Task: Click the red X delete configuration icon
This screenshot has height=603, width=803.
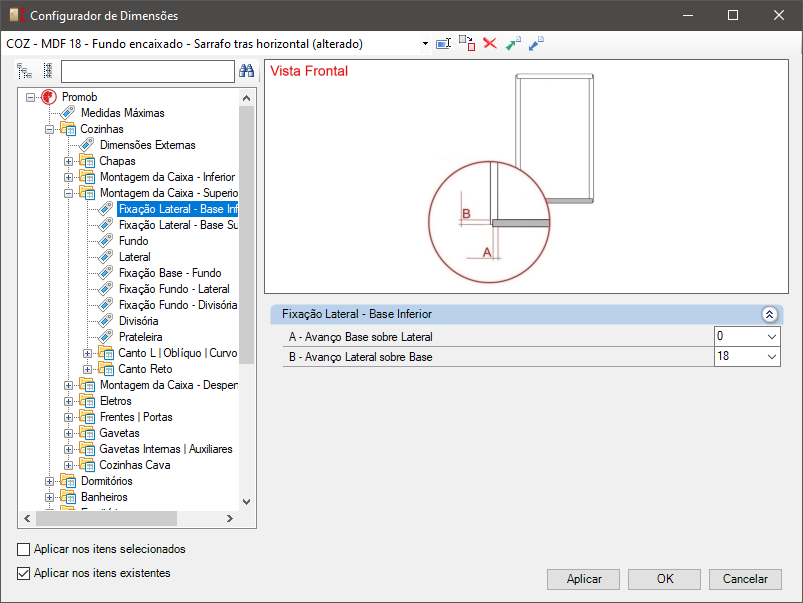Action: (490, 44)
